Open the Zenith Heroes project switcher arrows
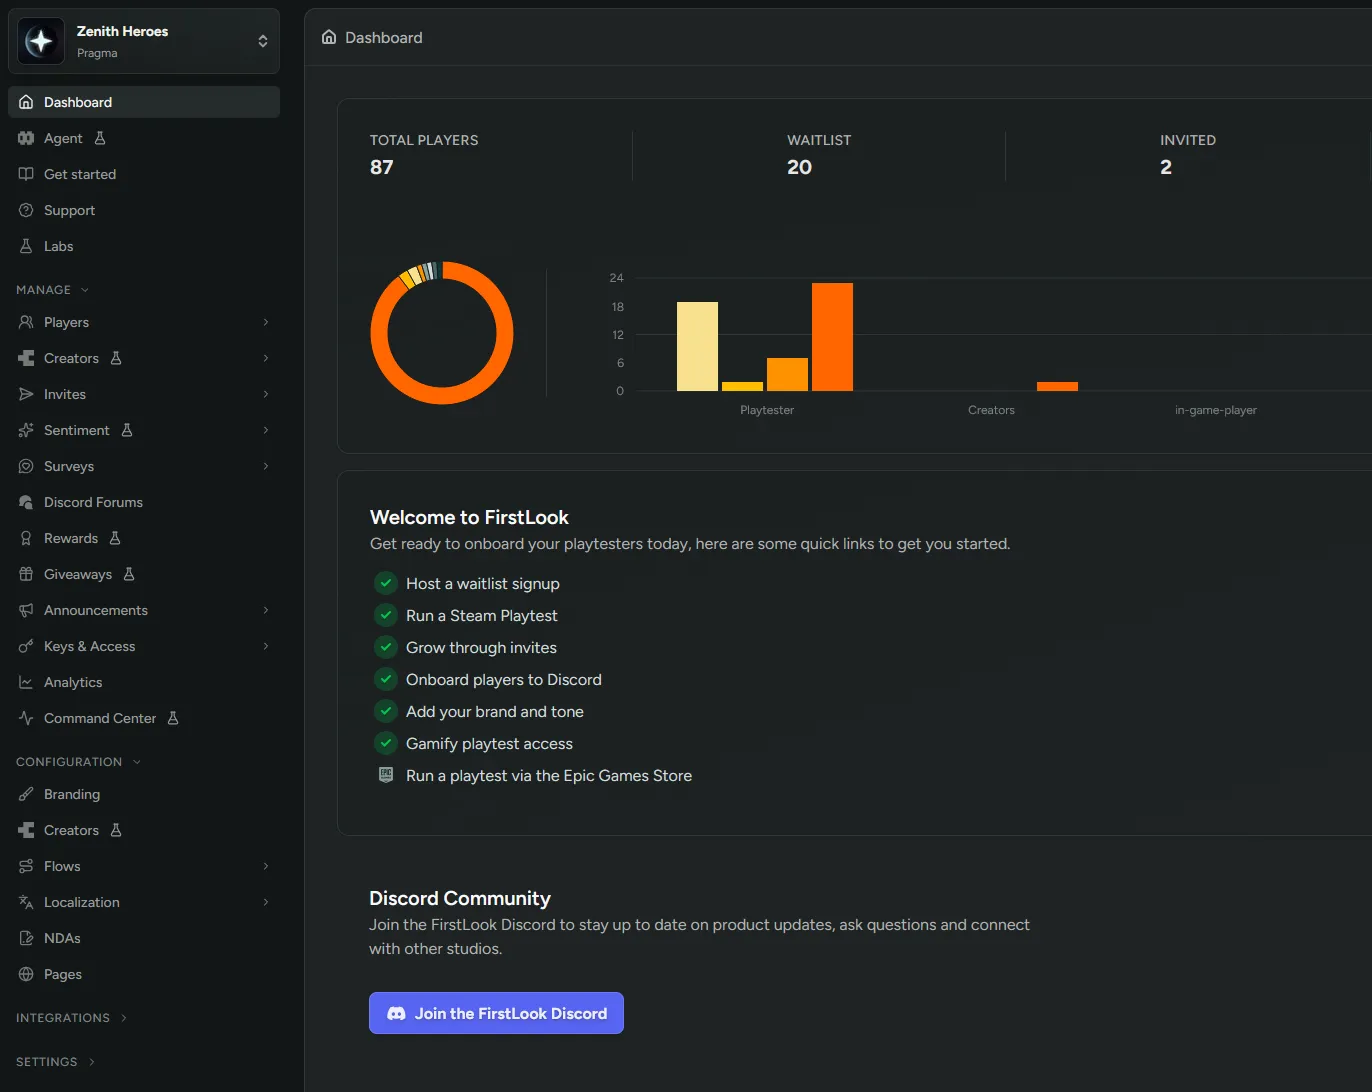This screenshot has width=1372, height=1092. (x=263, y=41)
